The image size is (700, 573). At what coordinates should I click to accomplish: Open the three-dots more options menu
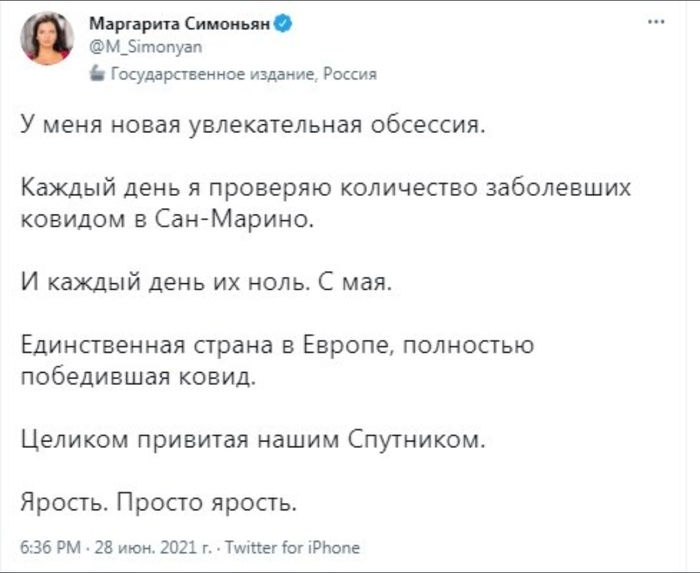click(656, 24)
